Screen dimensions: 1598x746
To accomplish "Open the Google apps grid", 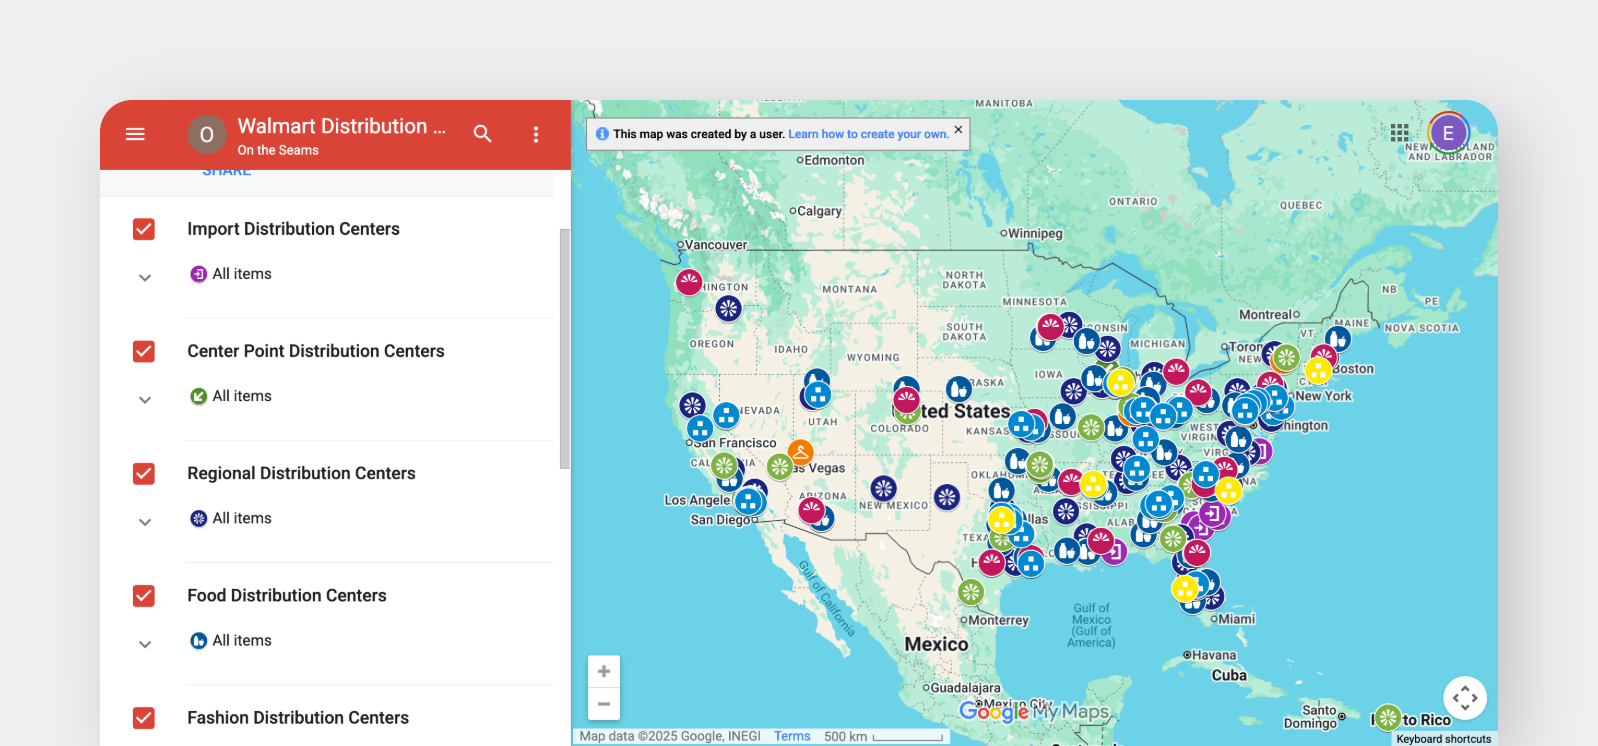I will (x=1400, y=133).
